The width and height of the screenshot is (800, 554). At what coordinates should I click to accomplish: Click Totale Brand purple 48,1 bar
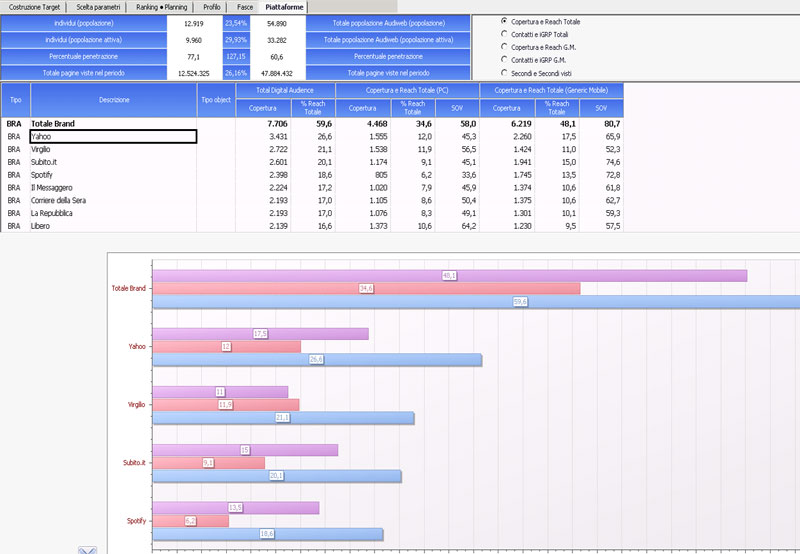click(x=448, y=275)
